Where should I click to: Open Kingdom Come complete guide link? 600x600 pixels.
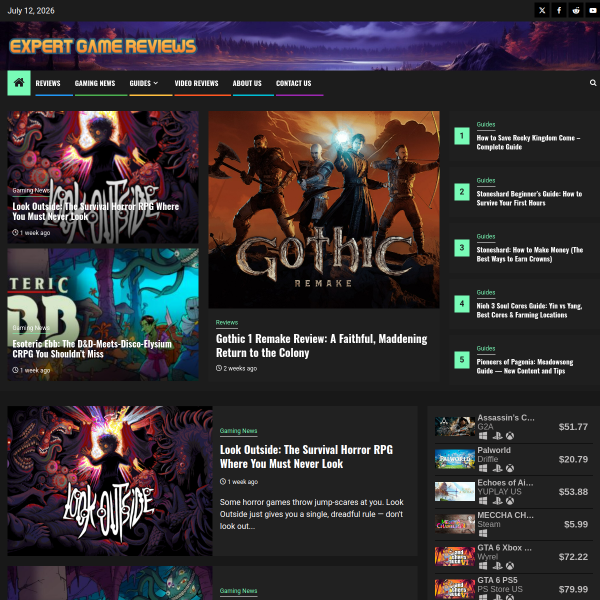pyautogui.click(x=528, y=142)
